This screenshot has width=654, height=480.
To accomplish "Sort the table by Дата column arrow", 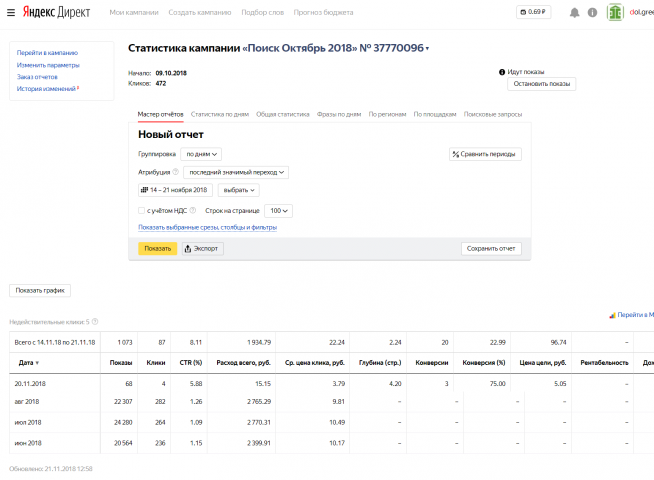I will point(37,363).
